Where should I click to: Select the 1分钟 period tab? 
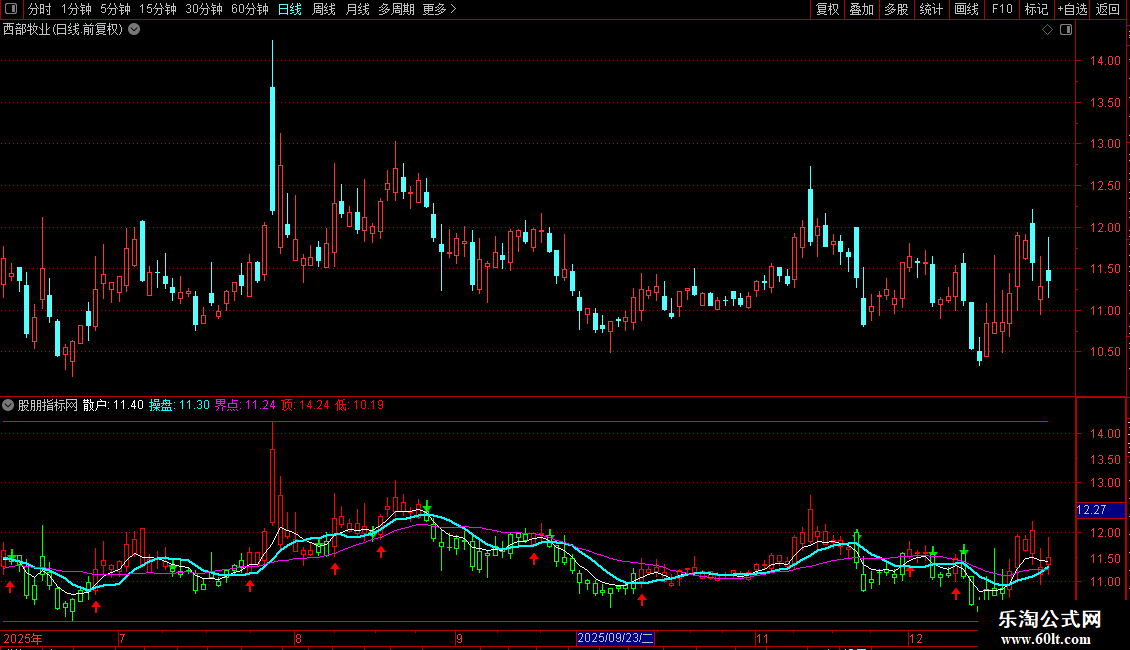coord(76,9)
